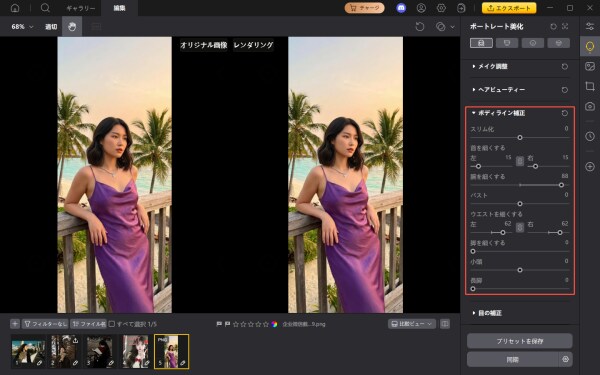
Task: Reset ボディライン補正 section with its undo icon
Action: 565,113
